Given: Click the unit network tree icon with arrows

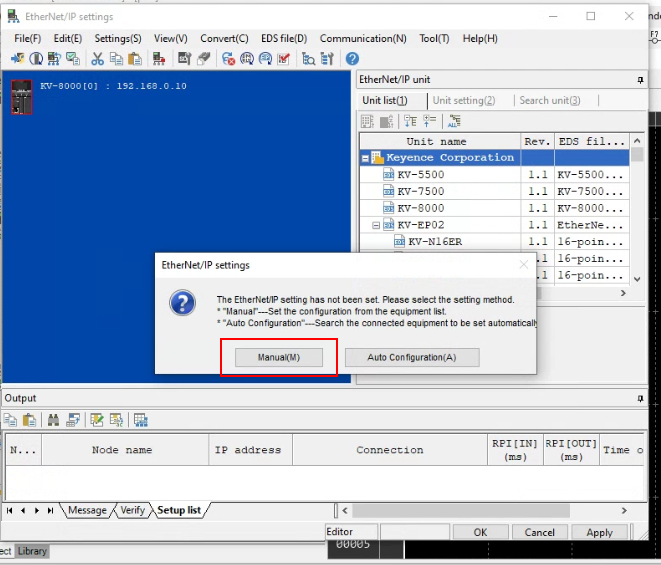Looking at the screenshot, I should 54,59.
